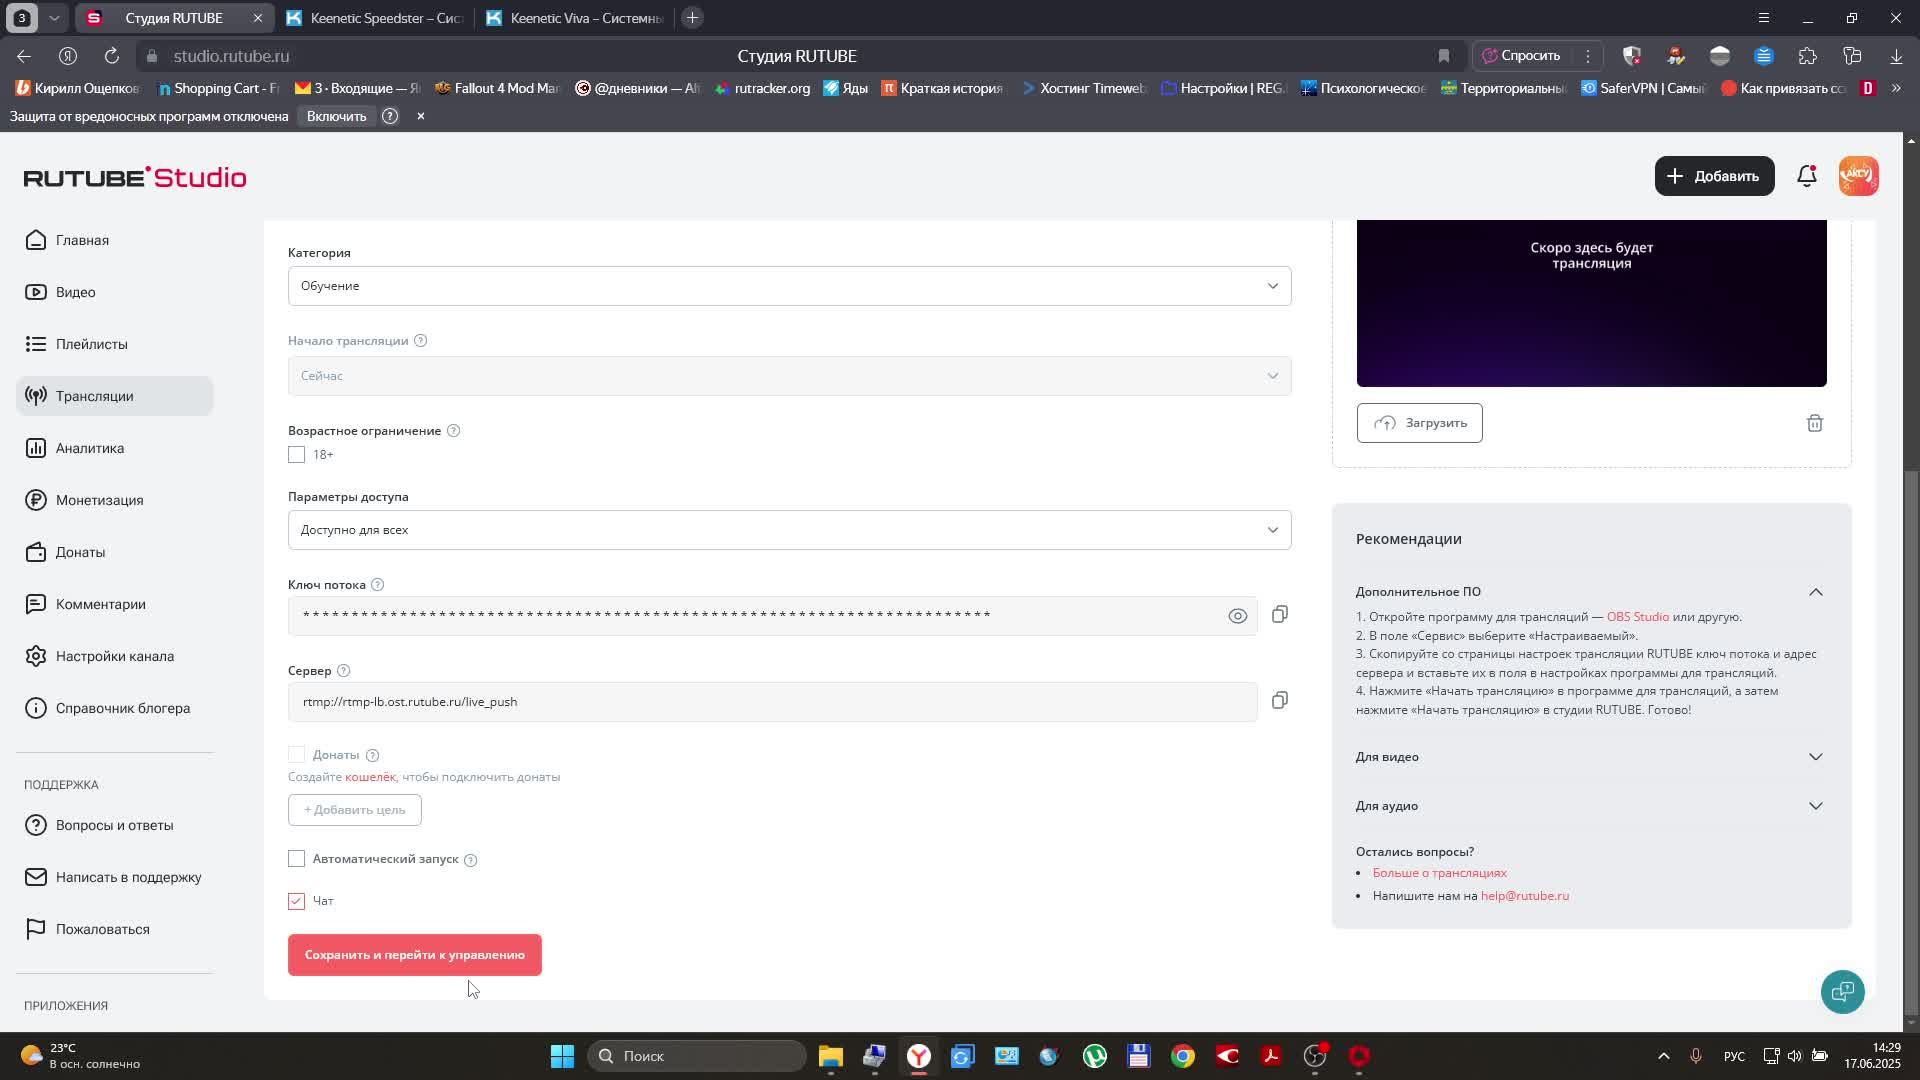Click the Сервер address field

[772, 702]
